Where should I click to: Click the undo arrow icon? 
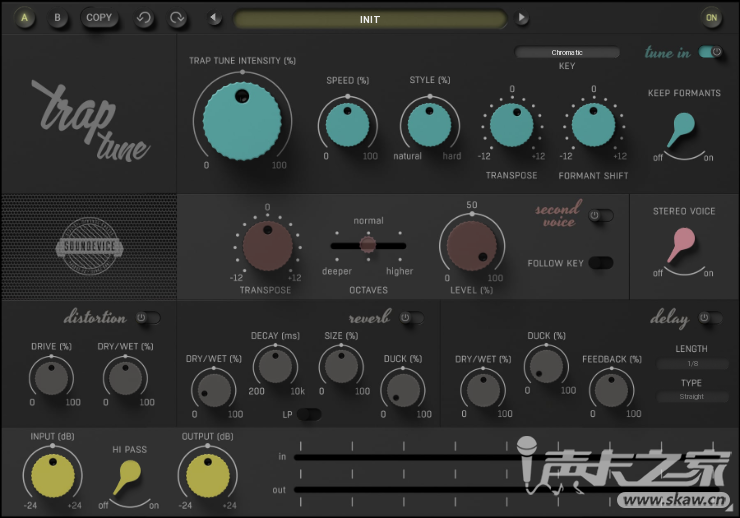[x=143, y=18]
